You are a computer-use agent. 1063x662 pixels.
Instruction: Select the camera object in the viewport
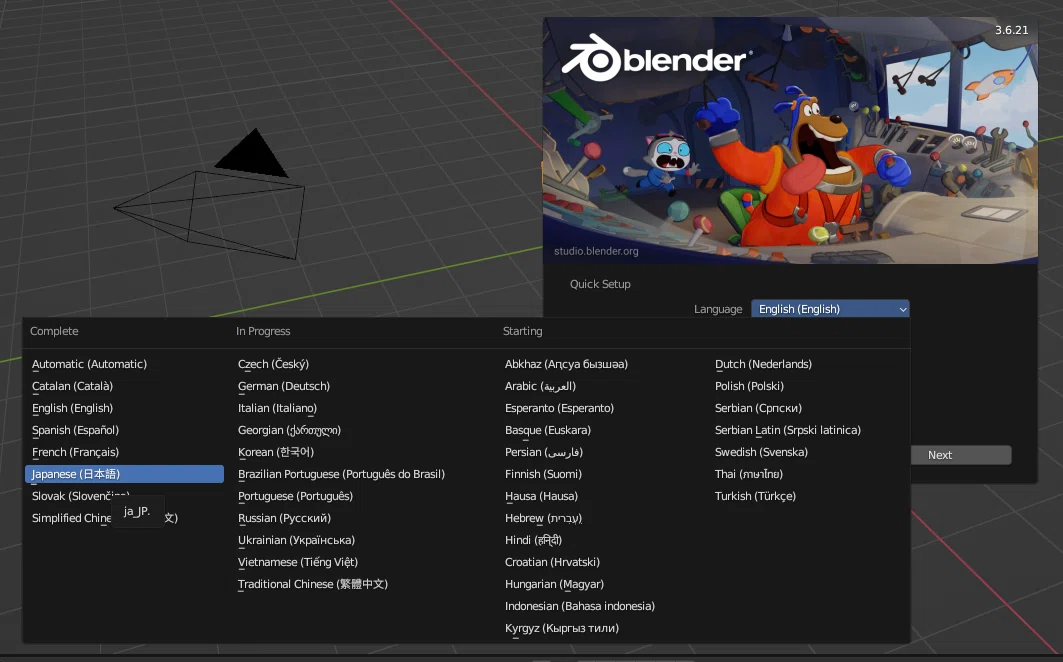[x=209, y=194]
